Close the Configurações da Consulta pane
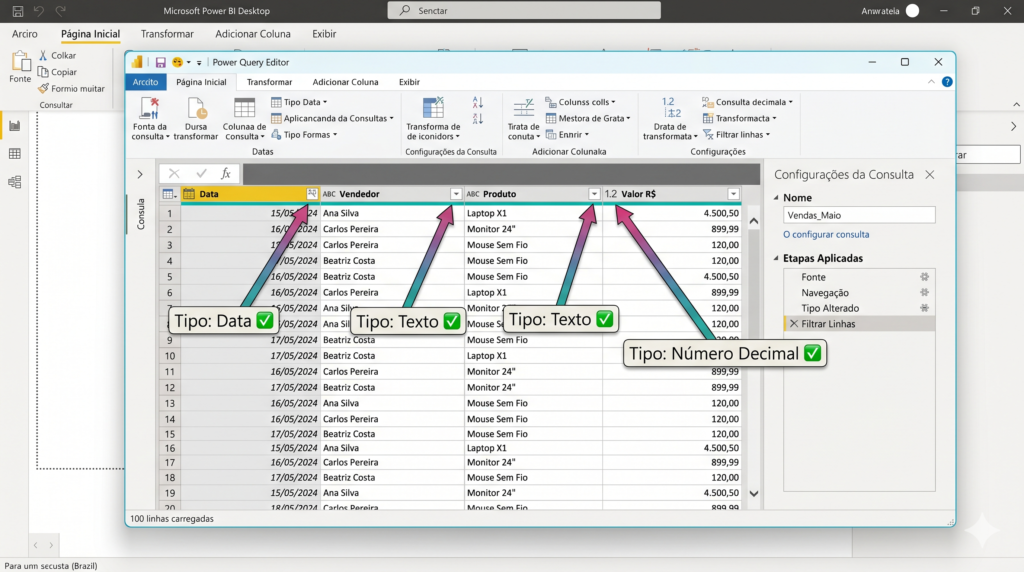 tap(930, 174)
